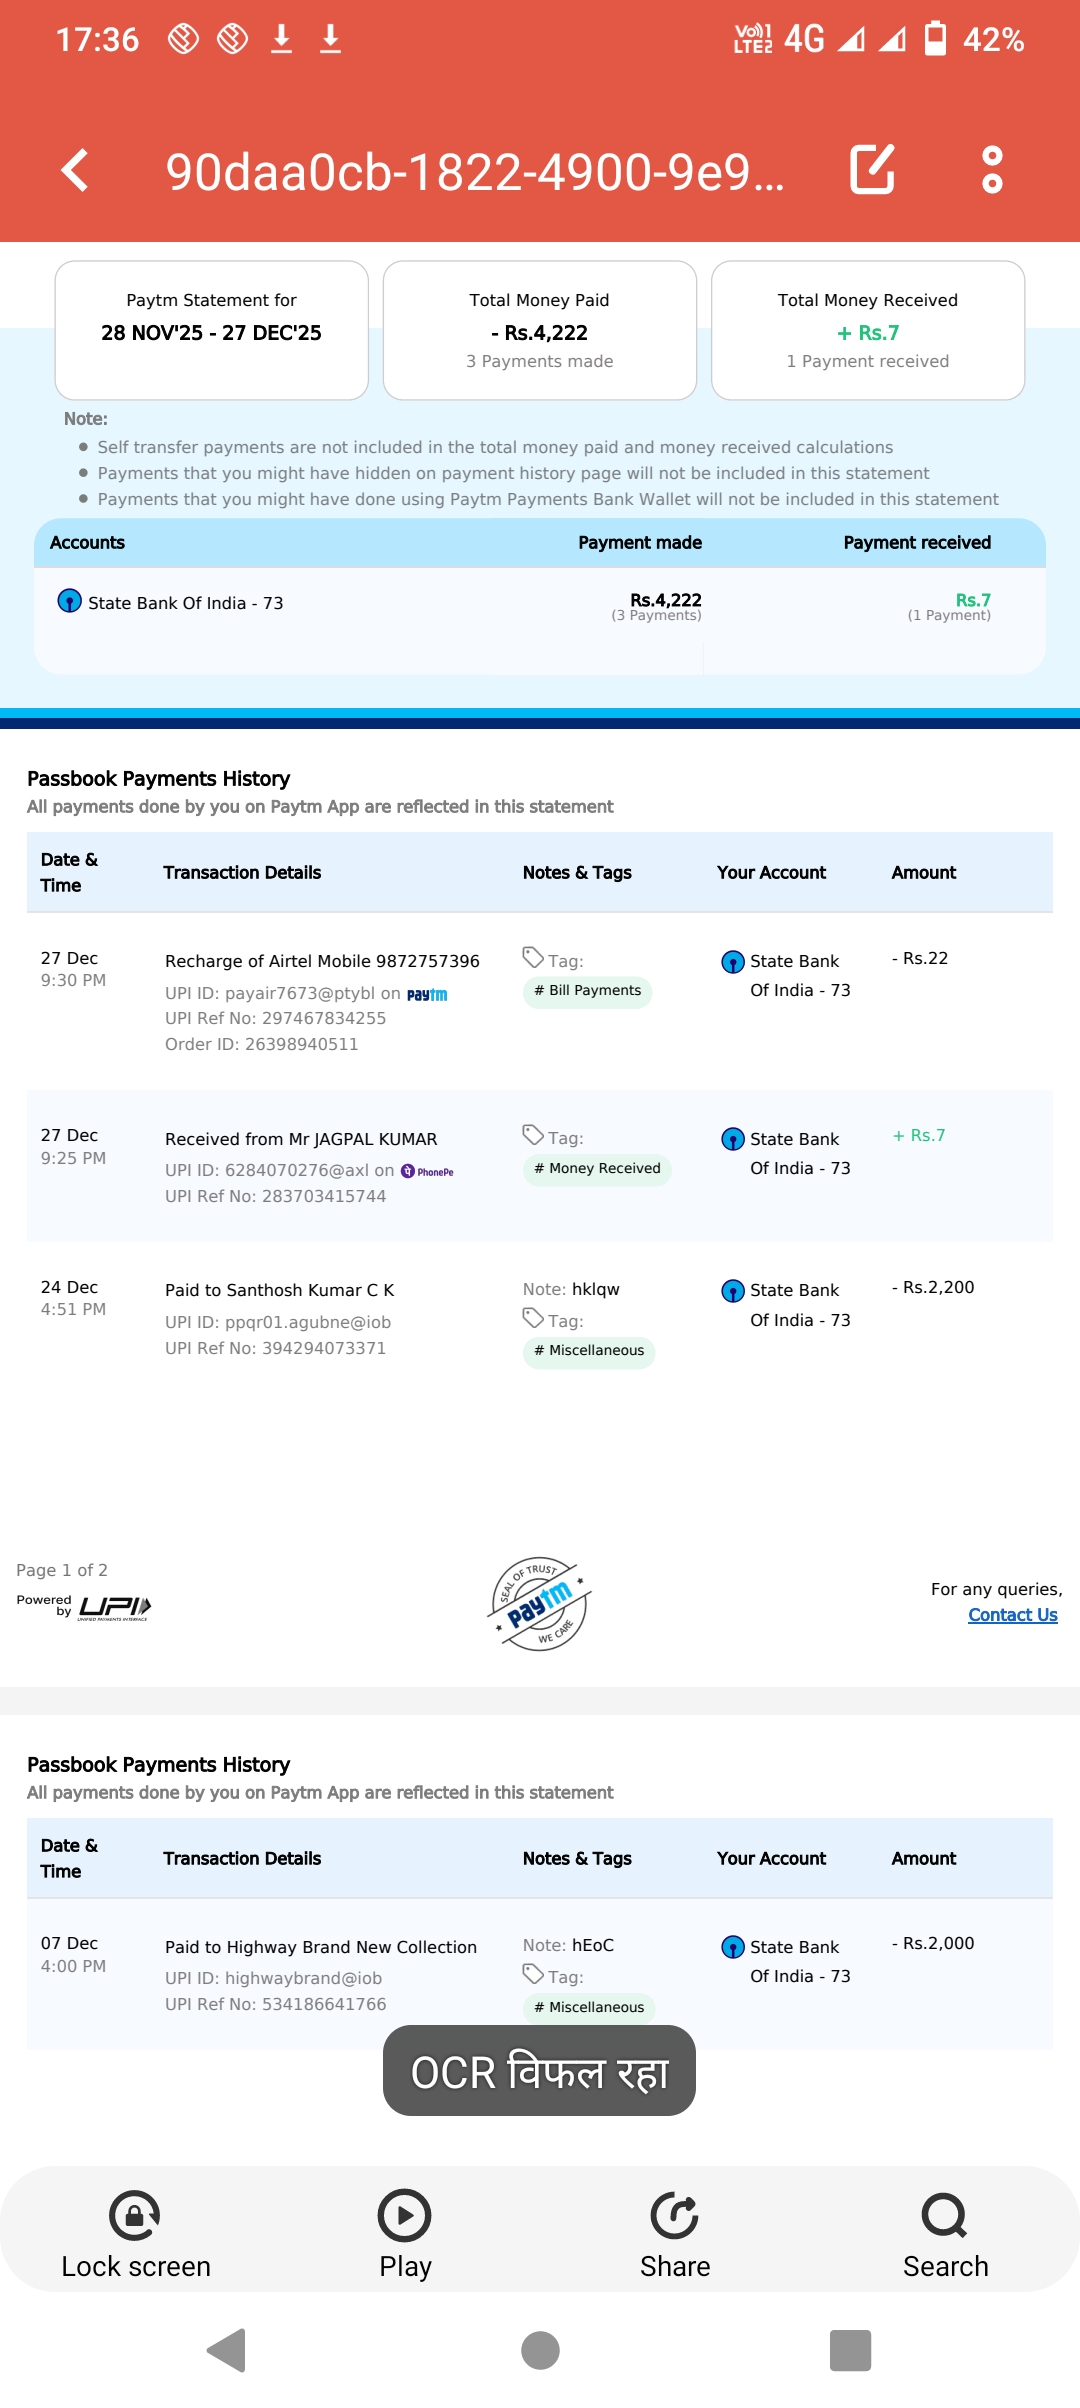This screenshot has height=2408, width=1080.
Task: Tap the Android home navigation button
Action: [540, 2350]
